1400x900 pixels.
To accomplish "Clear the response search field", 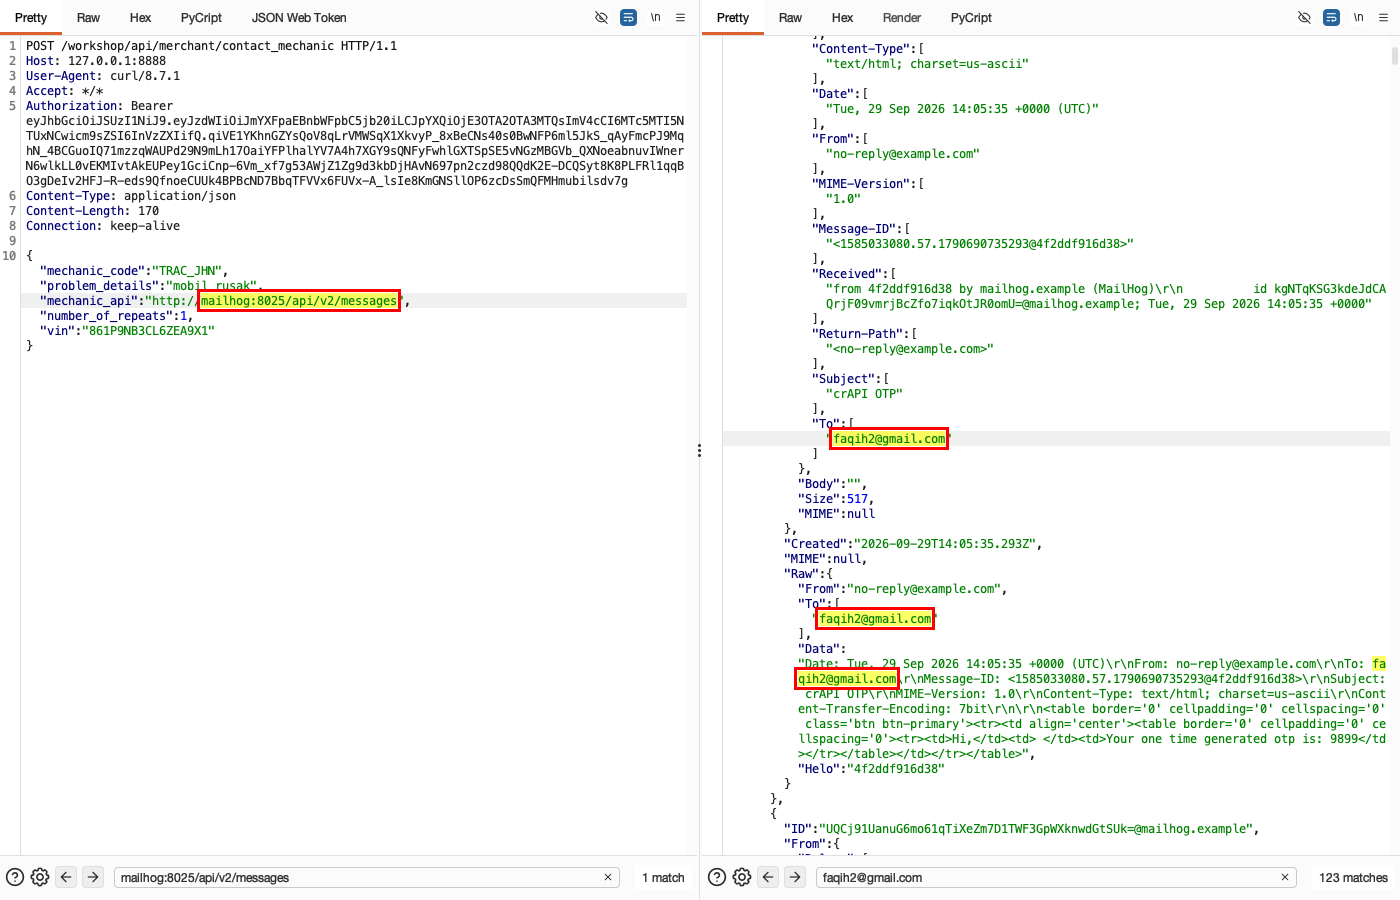I will click(1285, 877).
